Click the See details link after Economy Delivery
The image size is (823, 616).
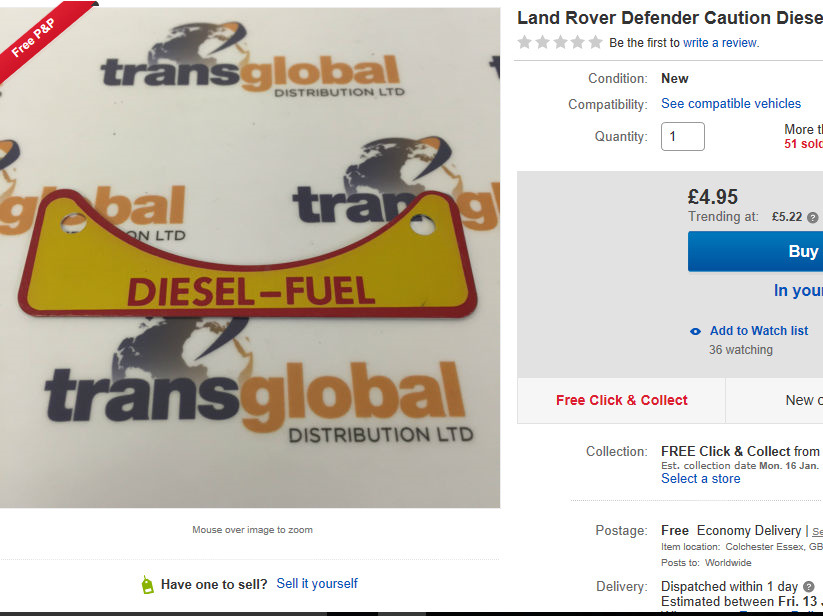[817, 532]
